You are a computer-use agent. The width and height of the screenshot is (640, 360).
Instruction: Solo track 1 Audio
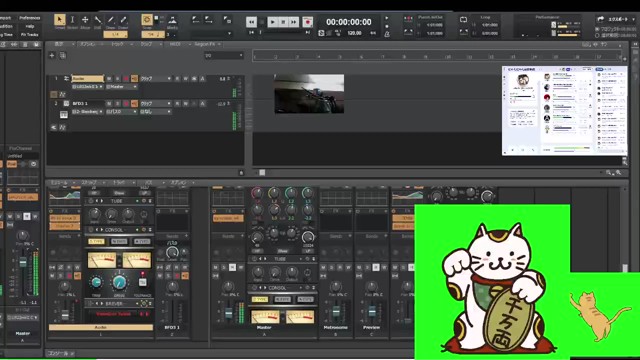coord(118,79)
